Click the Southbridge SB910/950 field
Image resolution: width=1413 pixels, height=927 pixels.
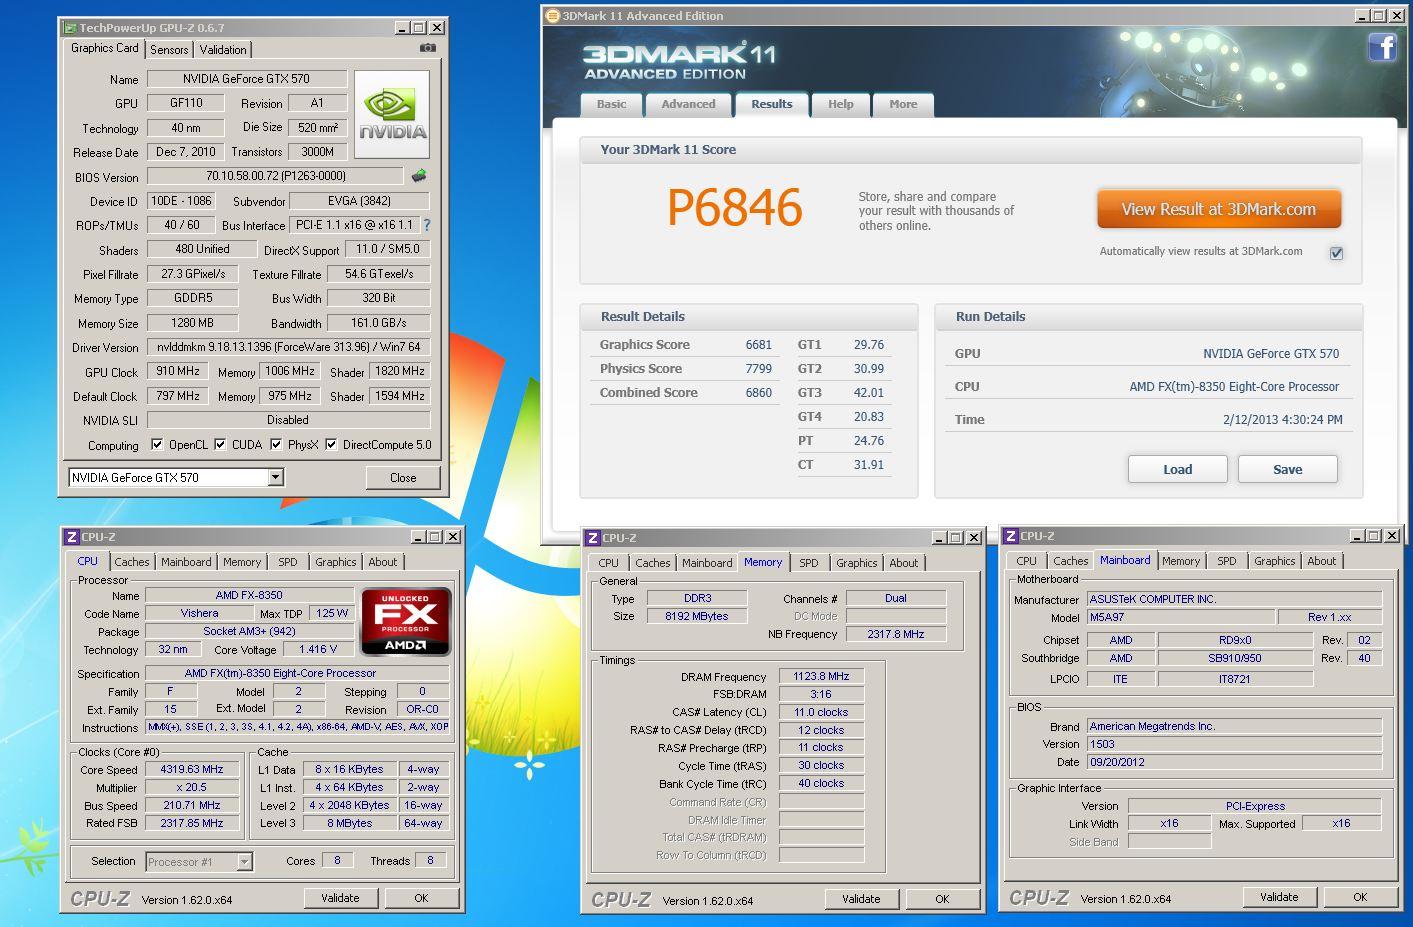pos(1235,658)
